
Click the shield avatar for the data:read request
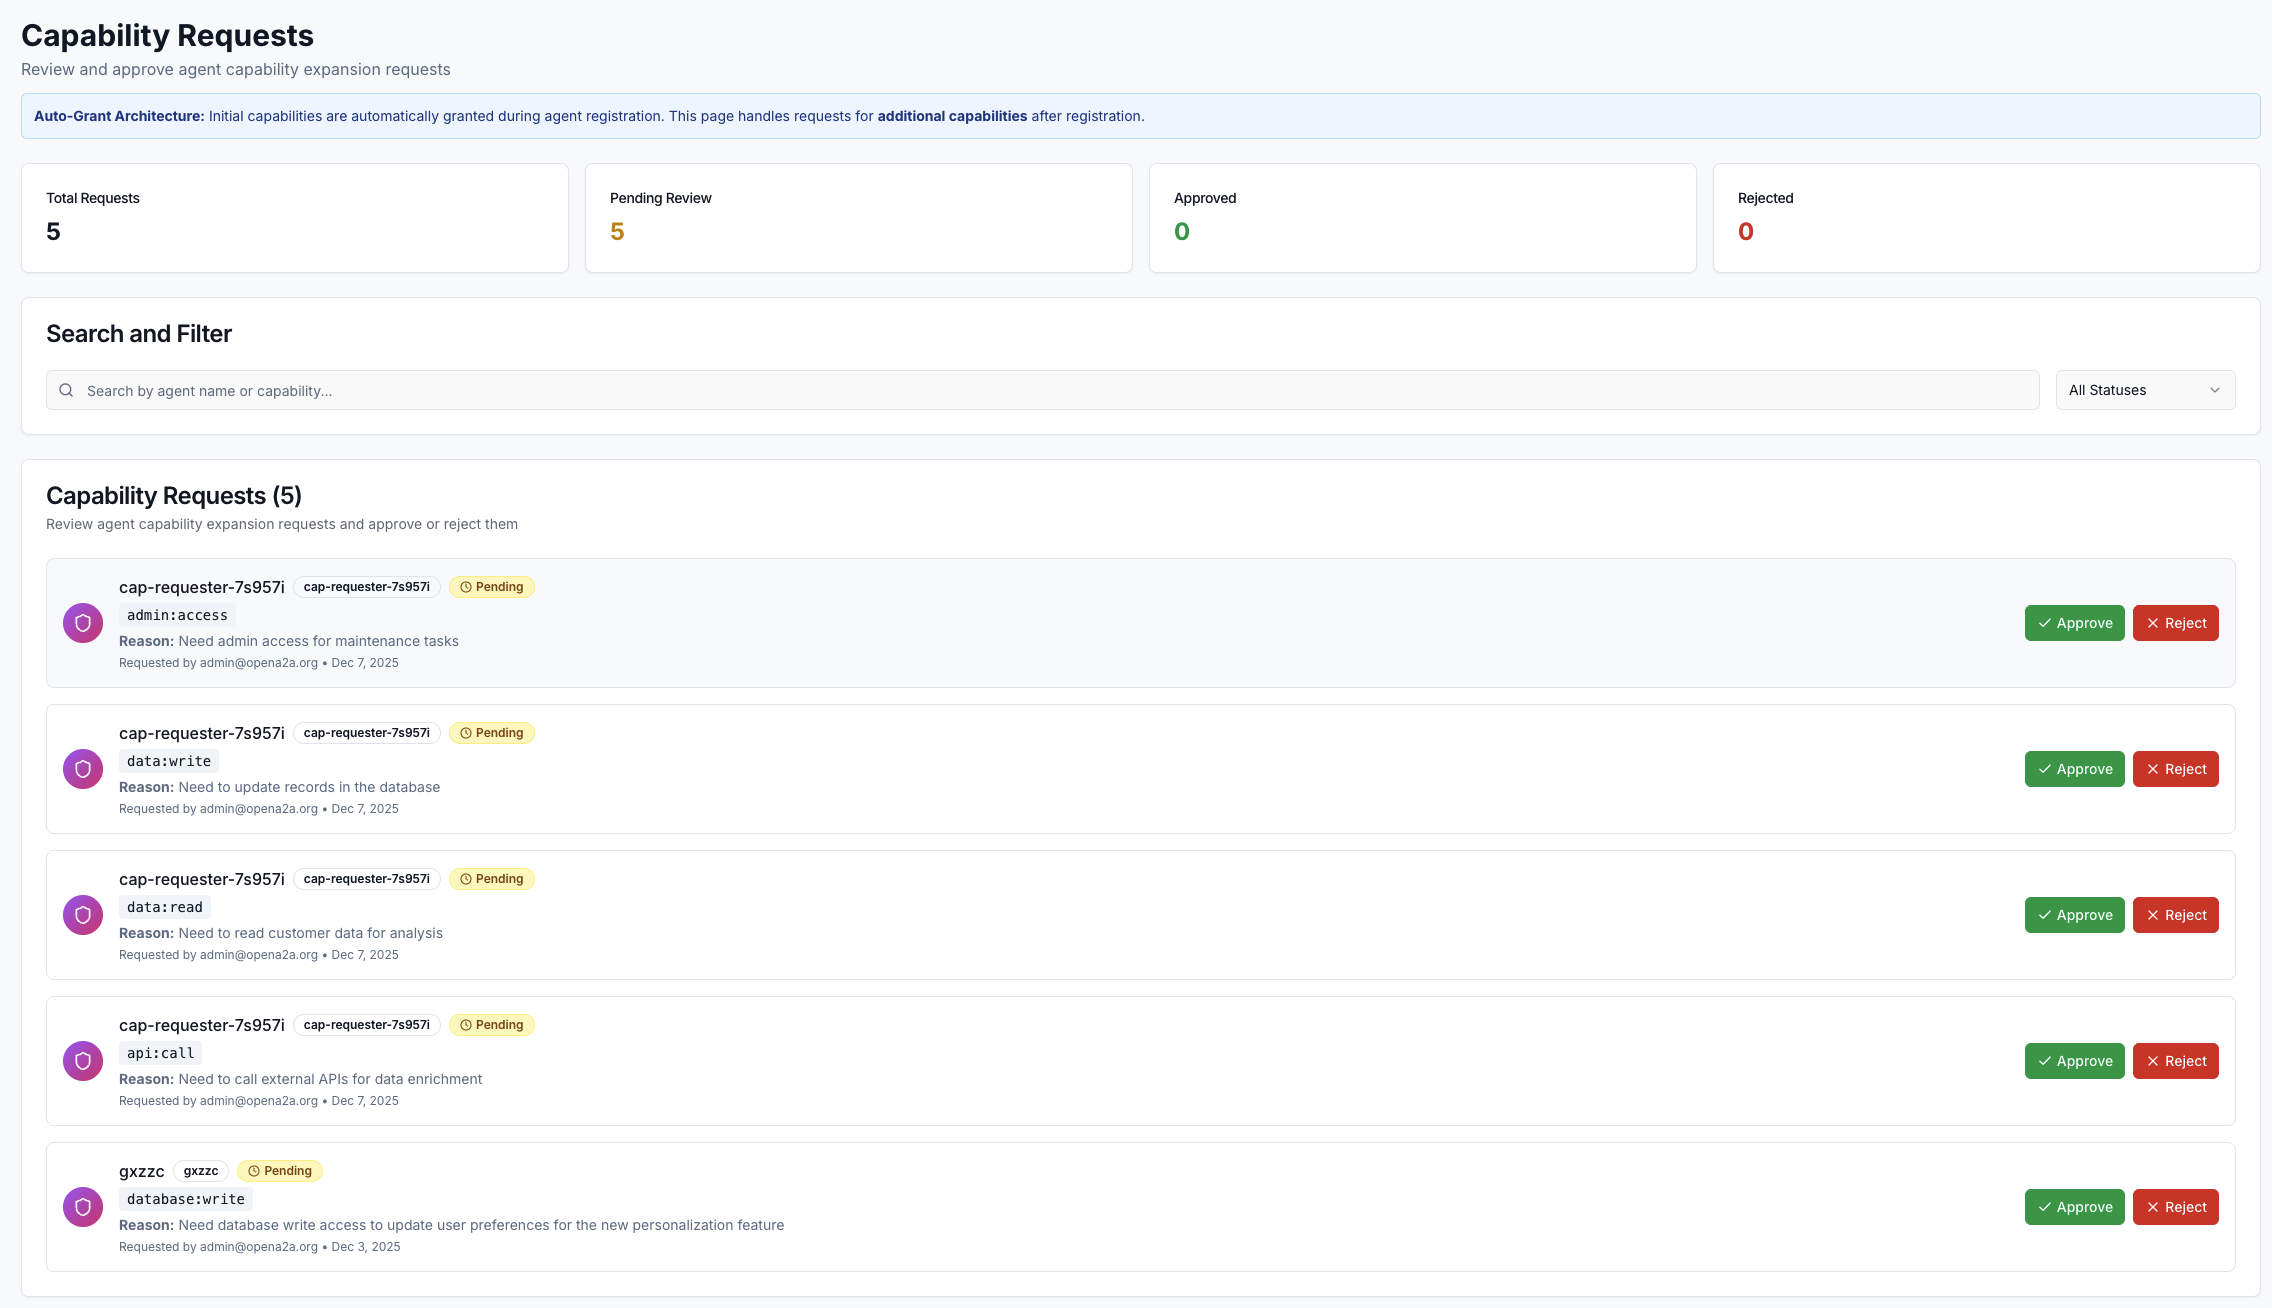pos(83,914)
